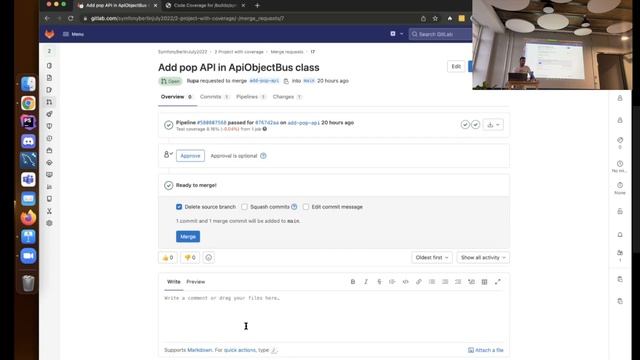
Task: Click the thumbs up reaction
Action: 168,258
